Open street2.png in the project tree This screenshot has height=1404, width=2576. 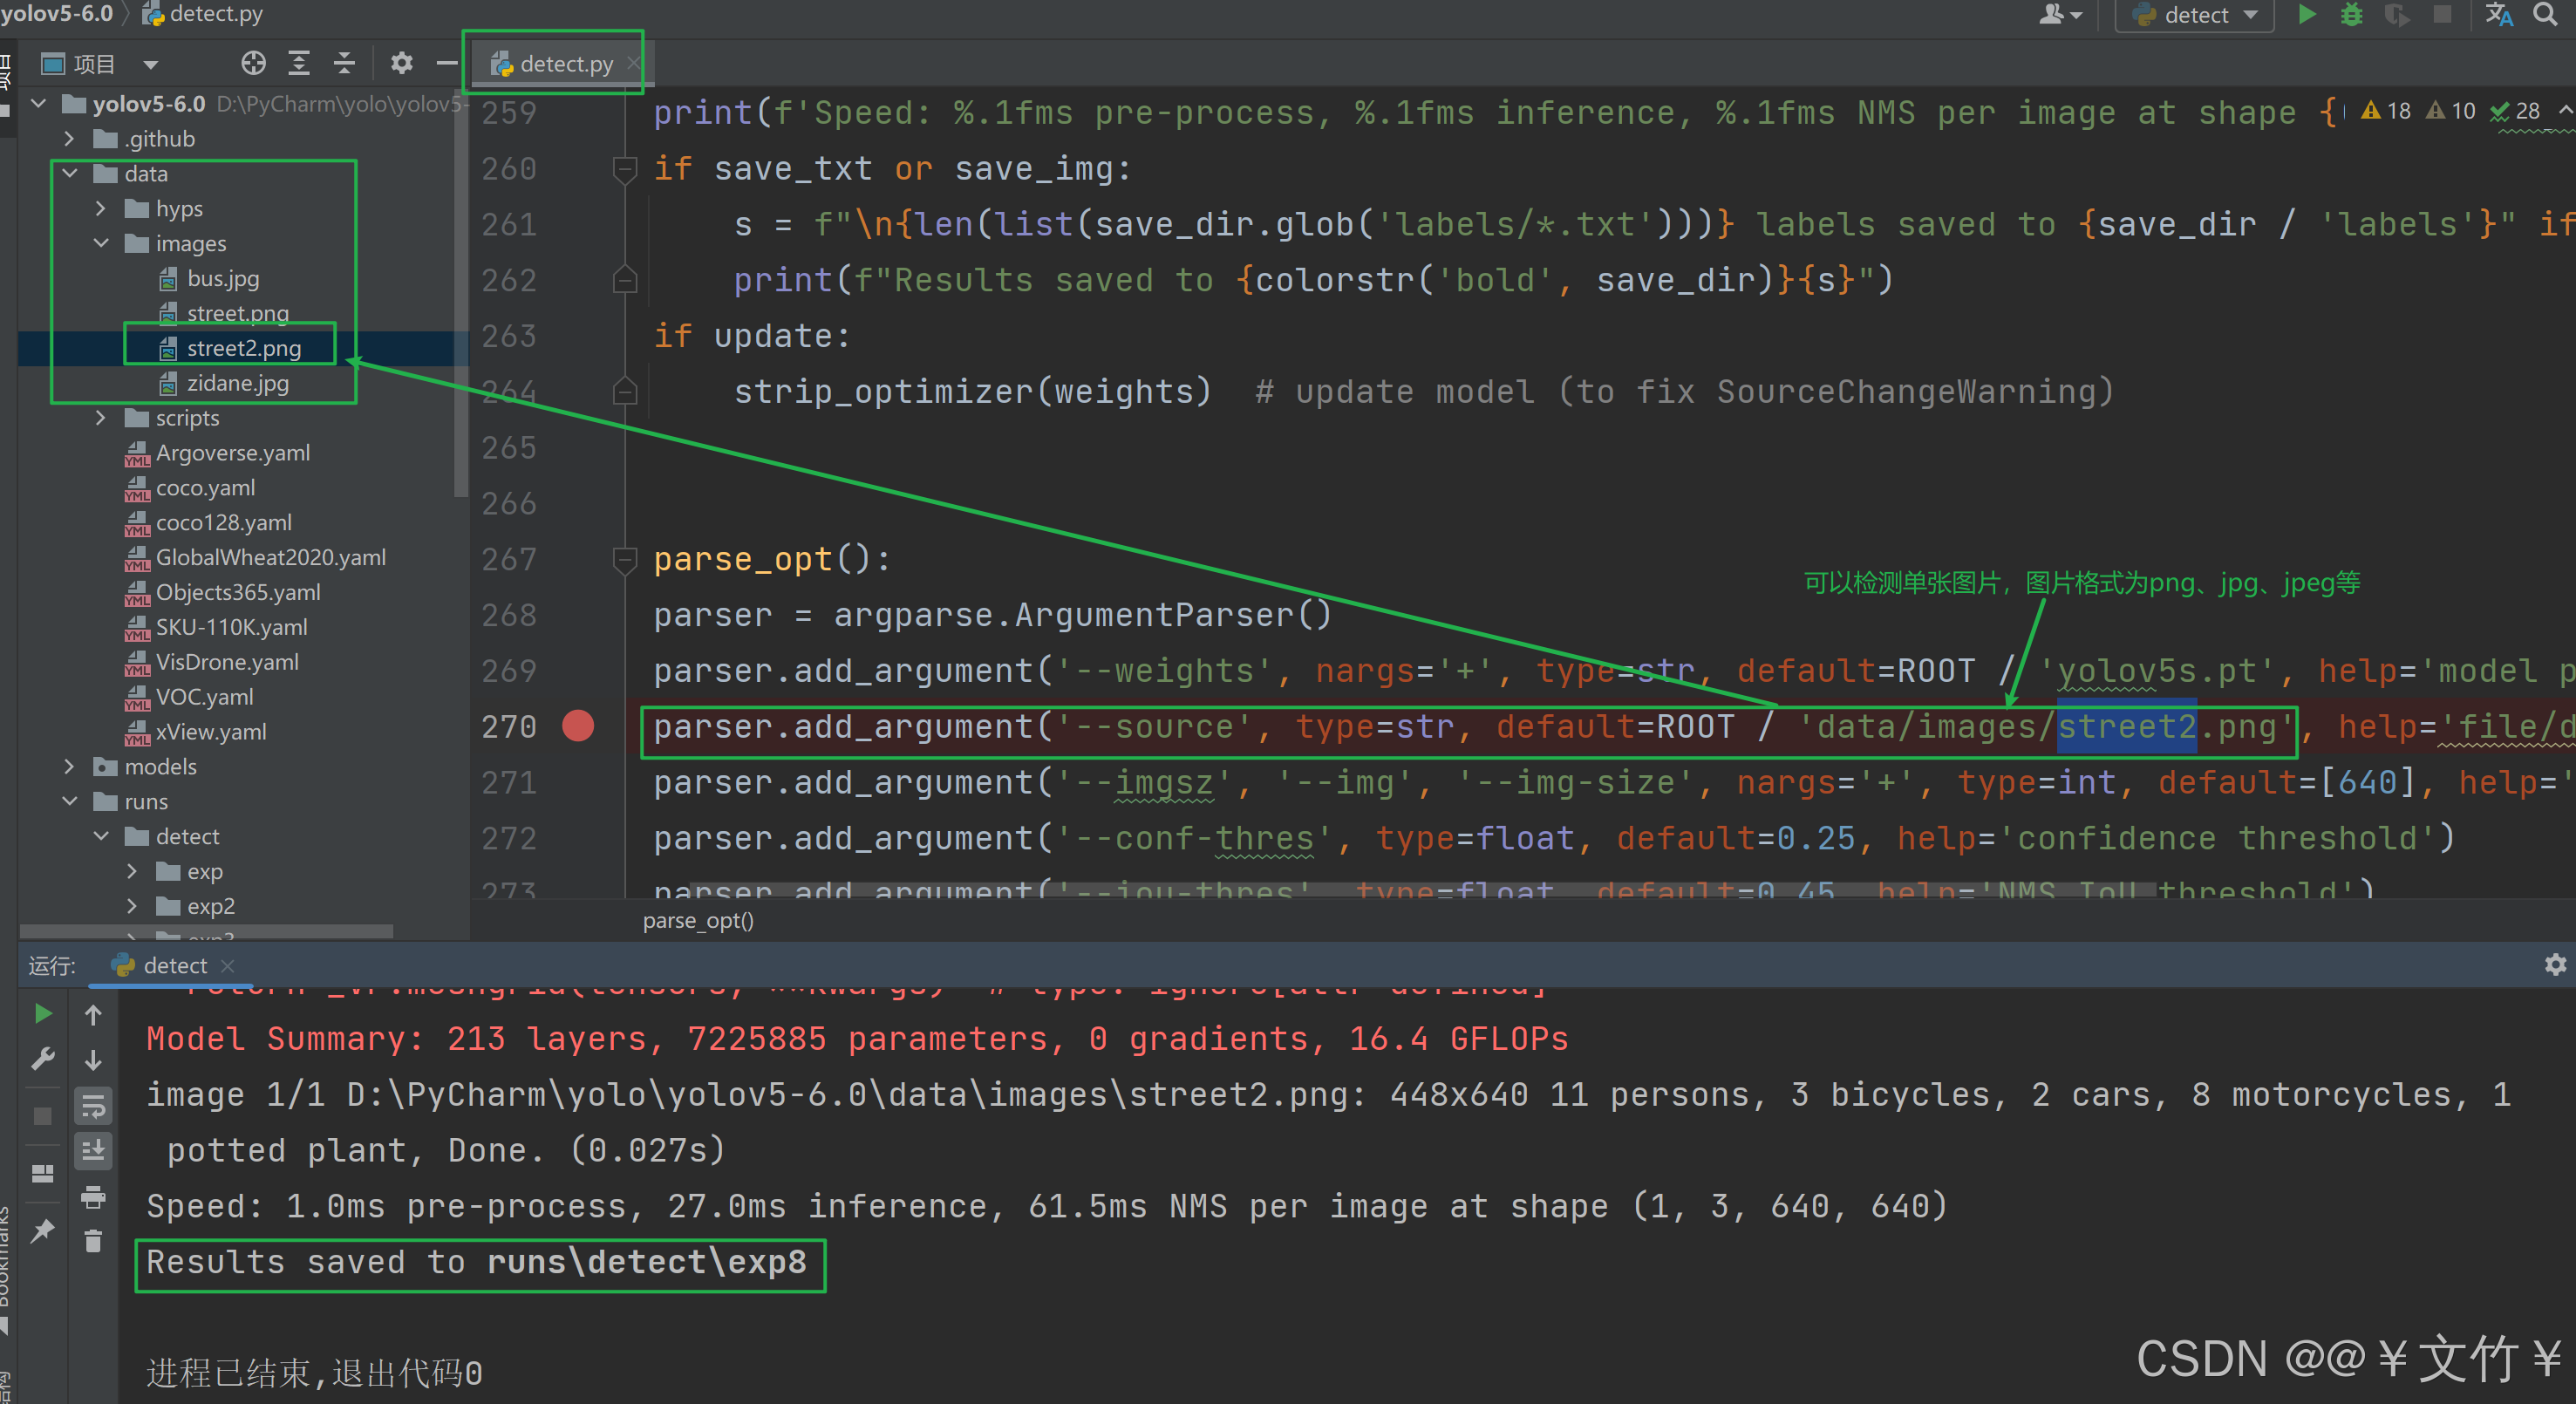pos(243,348)
